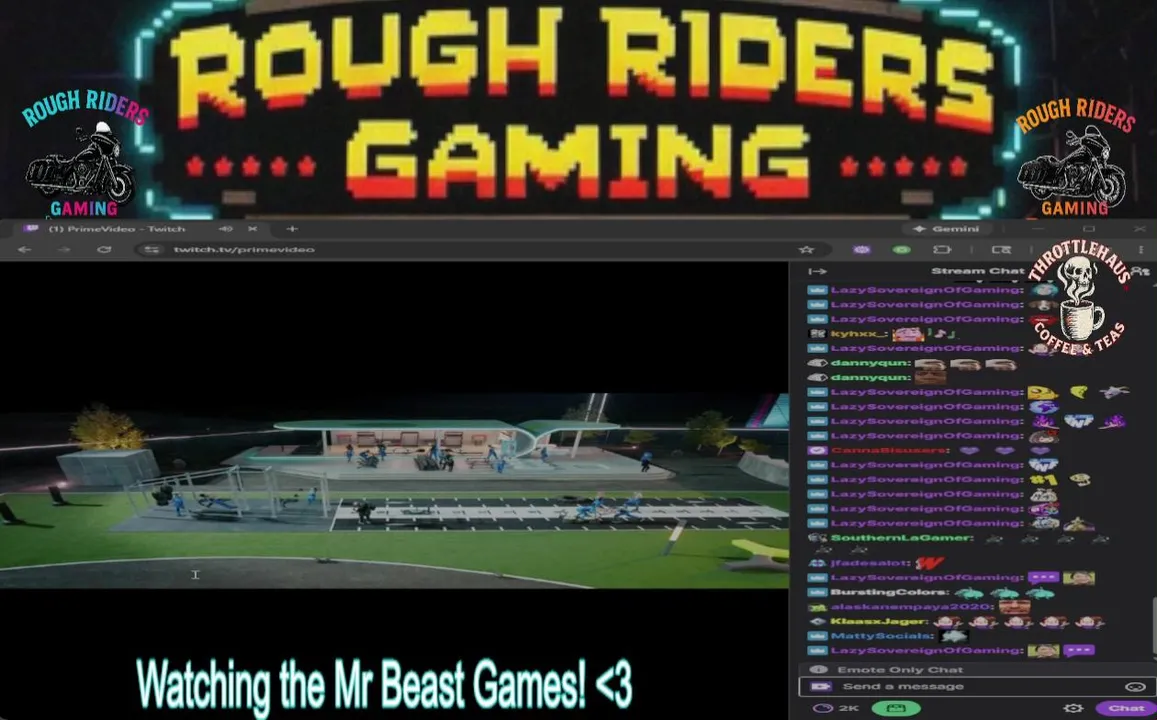Viewport: 1157px width, 720px height.
Task: Click username SouthernLaGamer in chat
Action: (x=900, y=538)
